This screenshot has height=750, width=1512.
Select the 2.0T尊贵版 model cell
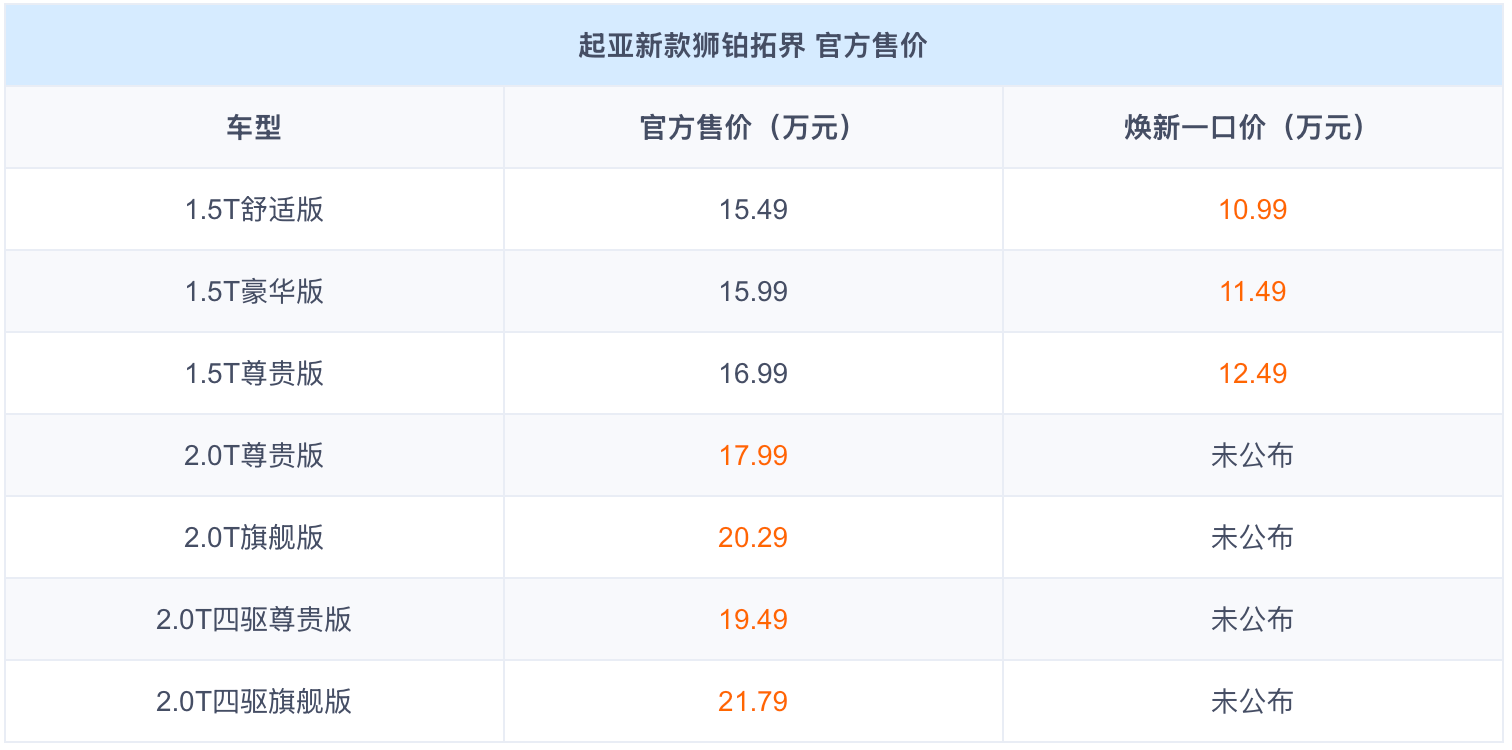[x=254, y=456]
